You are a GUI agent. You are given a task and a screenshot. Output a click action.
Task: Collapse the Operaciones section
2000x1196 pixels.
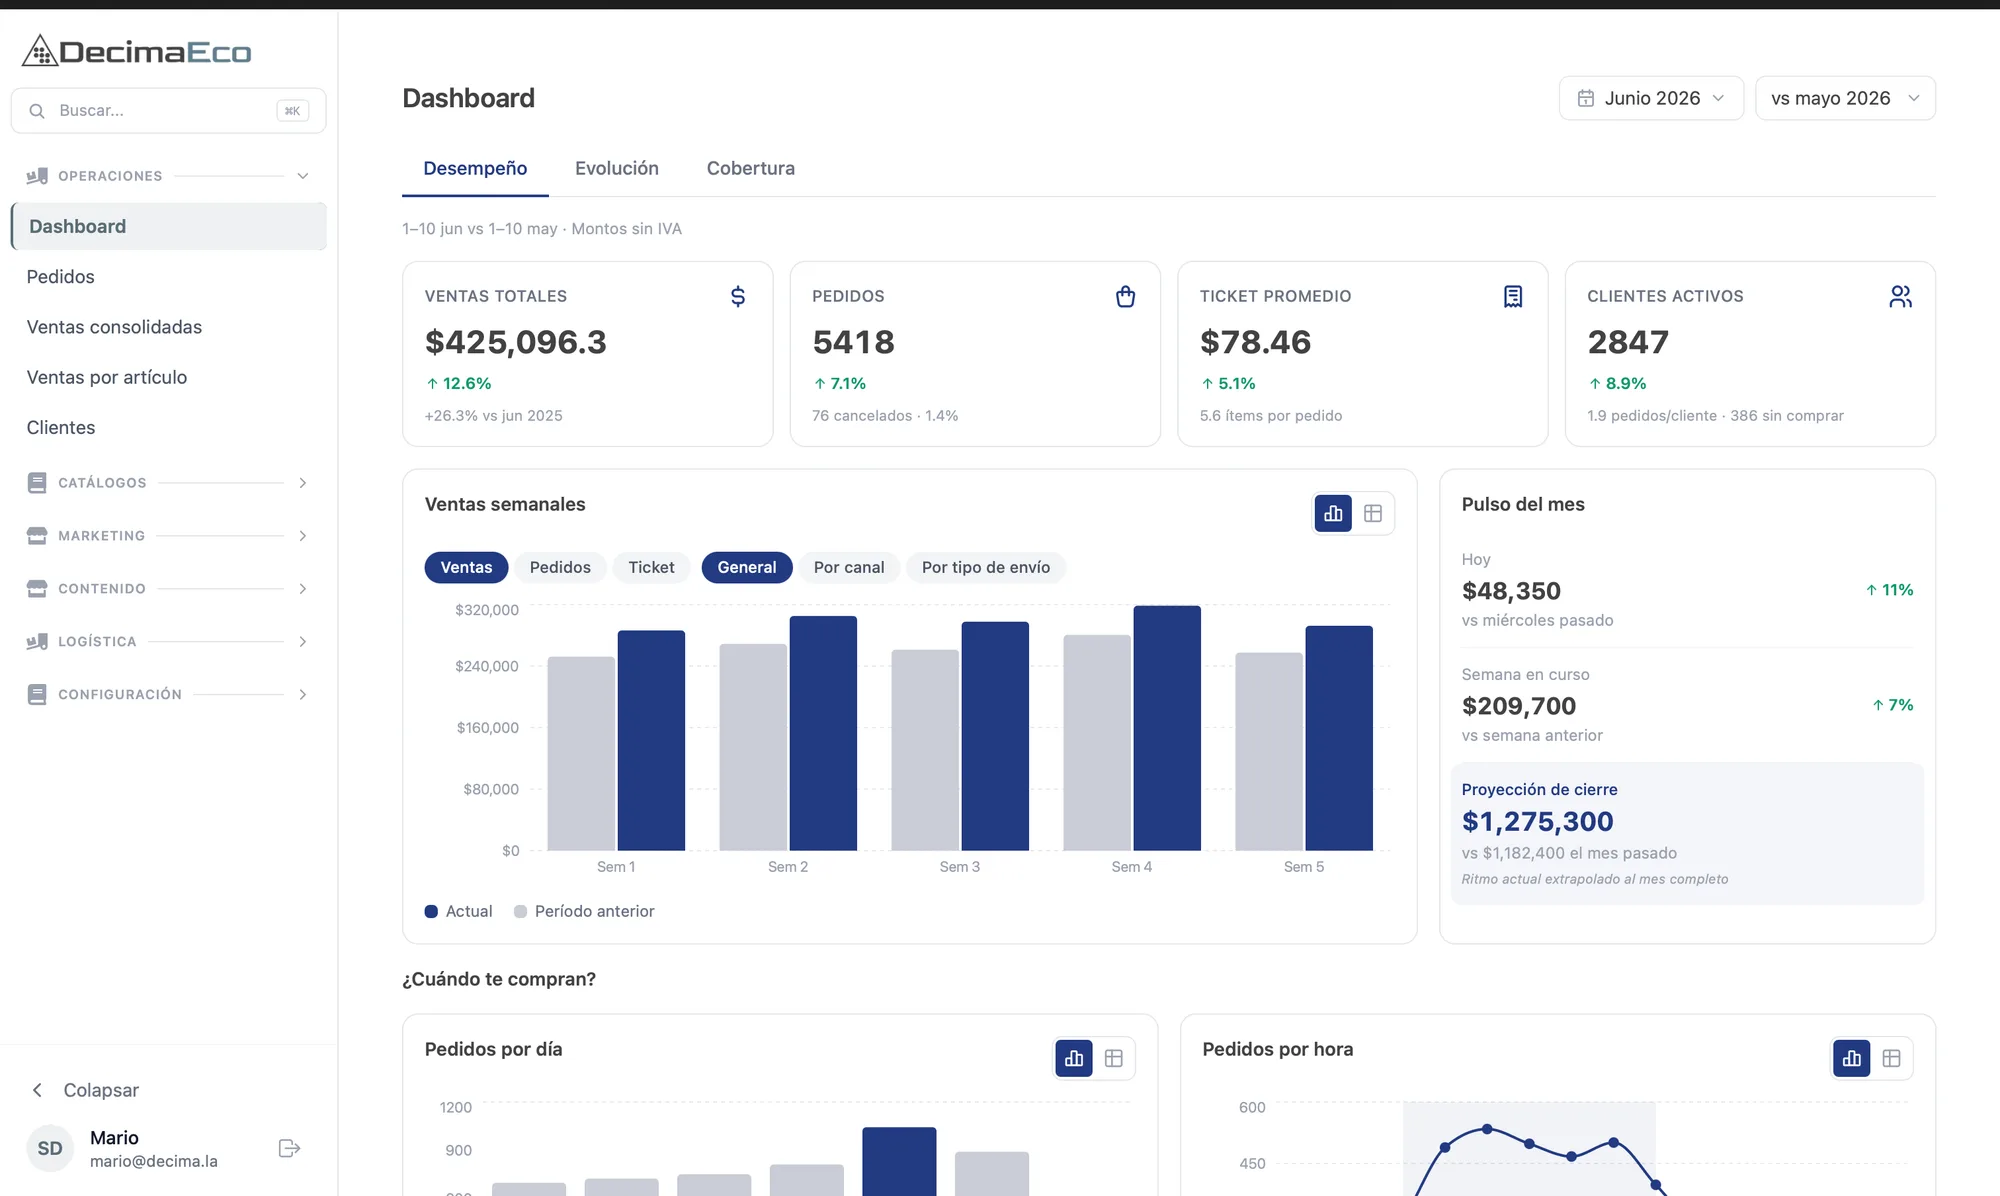[x=302, y=176]
